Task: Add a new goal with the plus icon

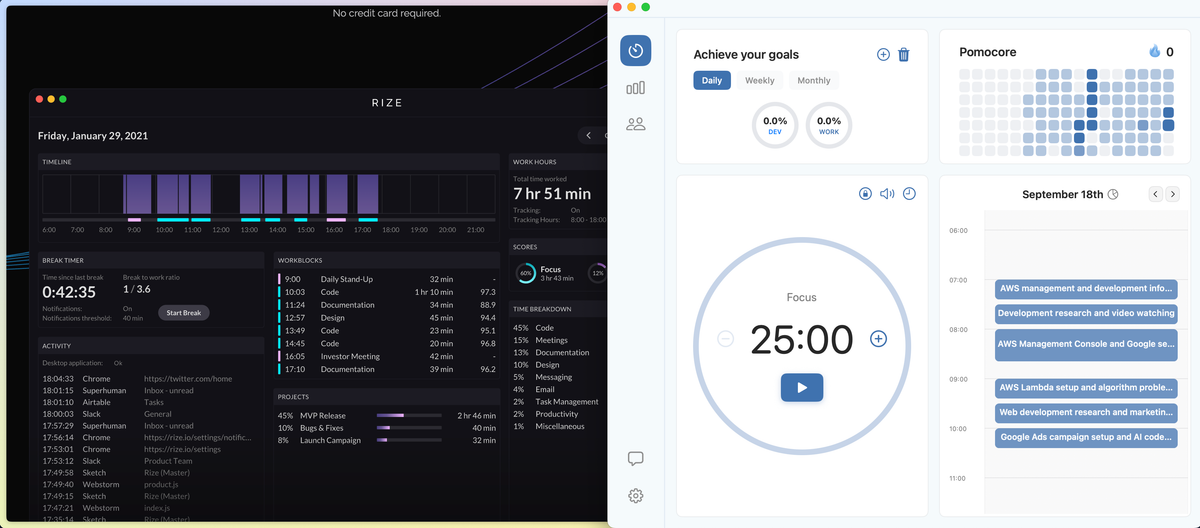Action: coord(883,55)
